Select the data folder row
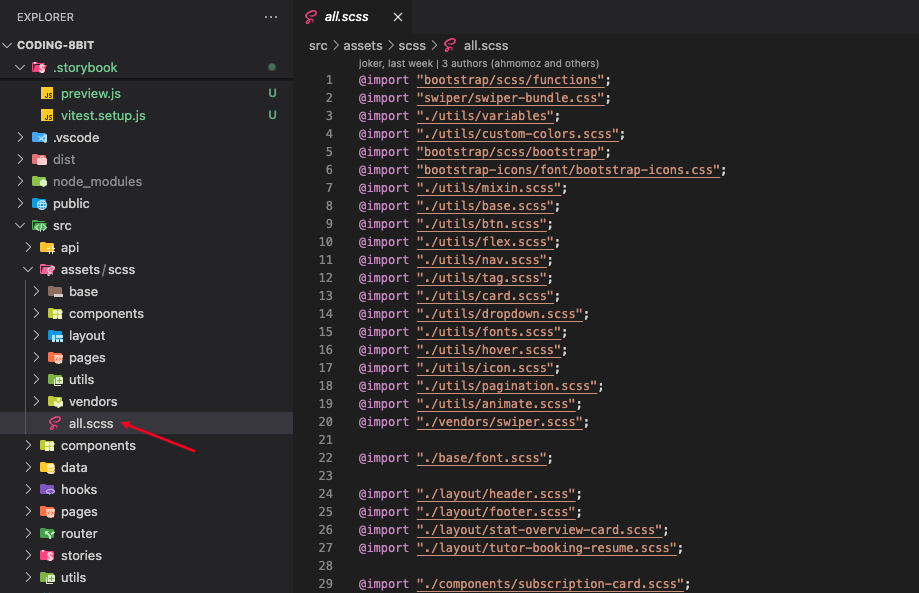 pos(147,468)
